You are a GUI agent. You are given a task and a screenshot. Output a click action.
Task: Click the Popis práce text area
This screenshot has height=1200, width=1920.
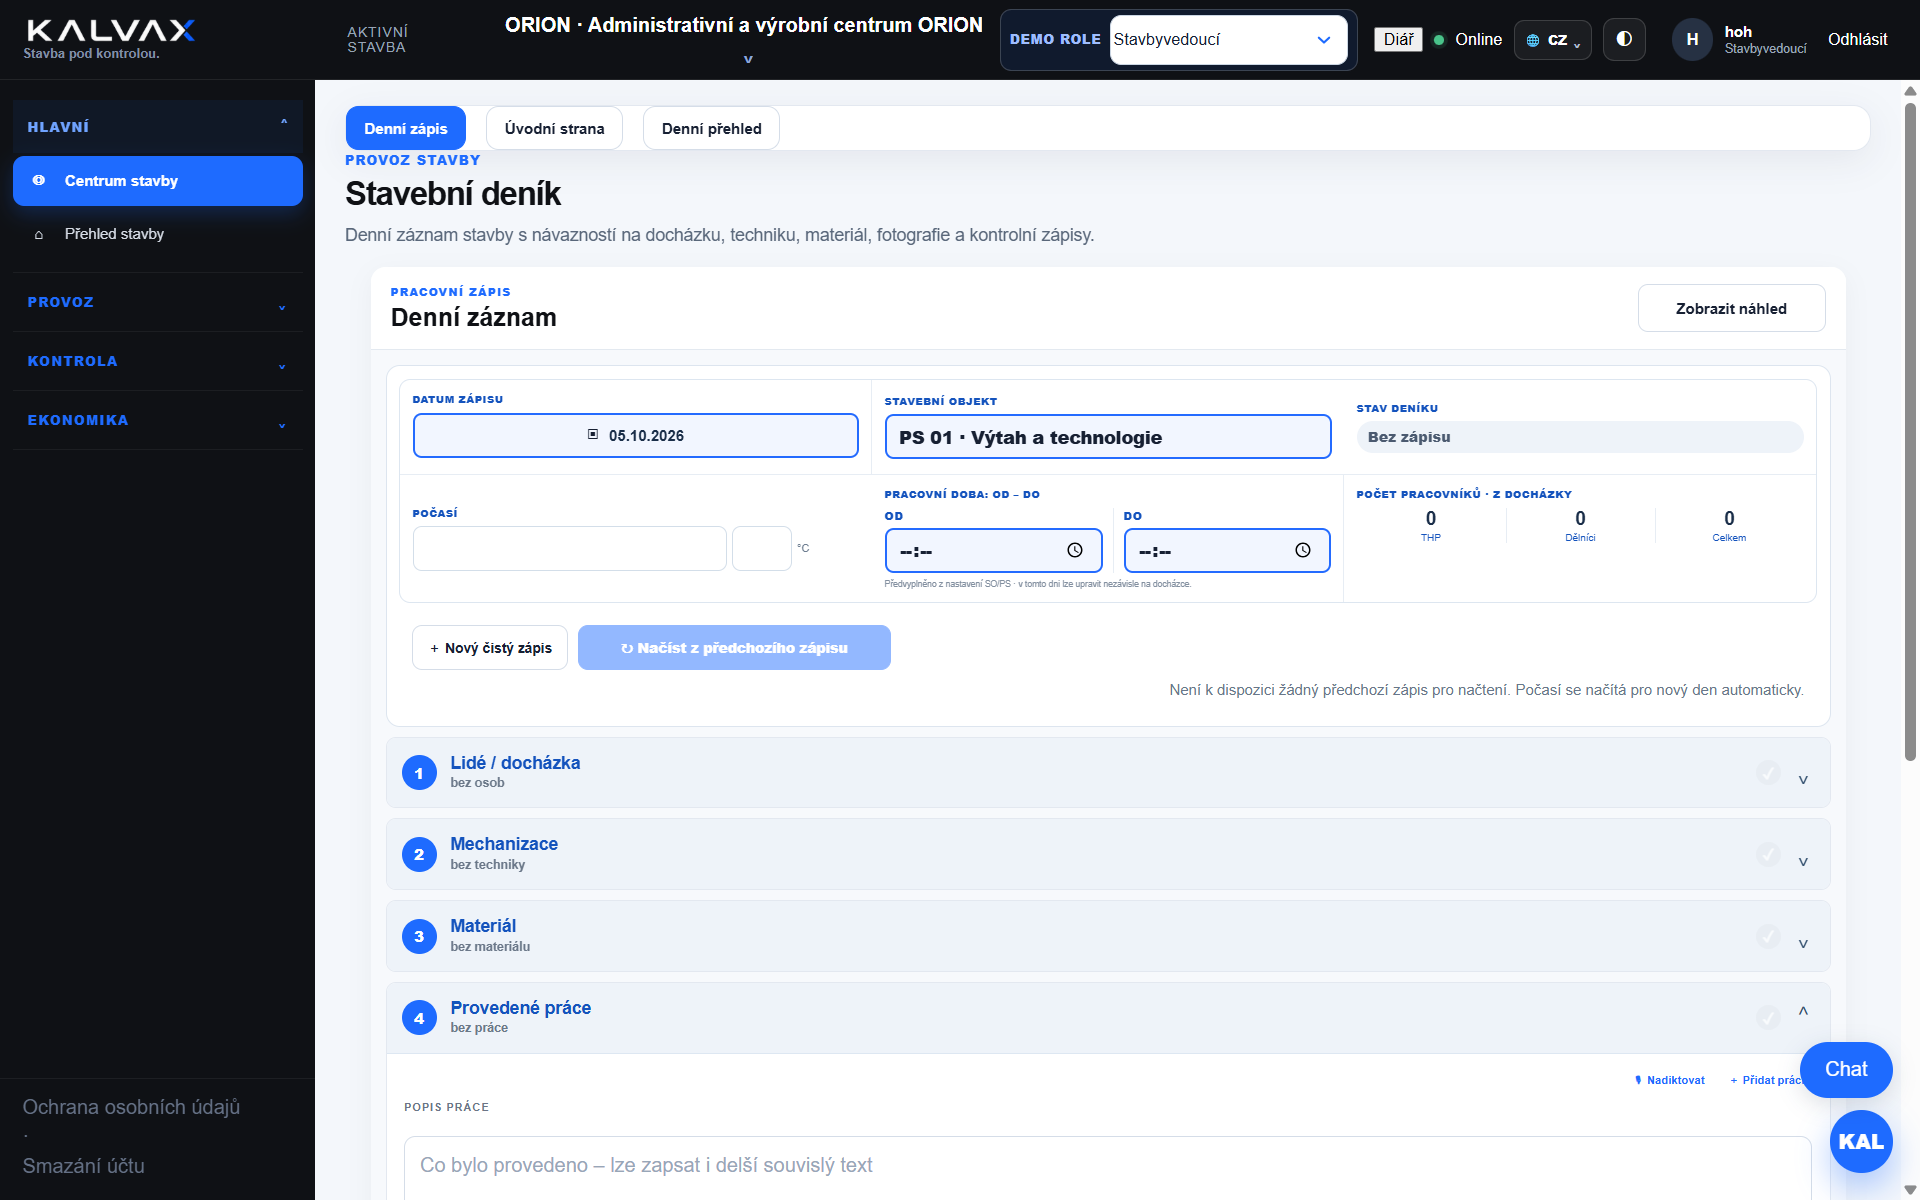(x=1107, y=1167)
